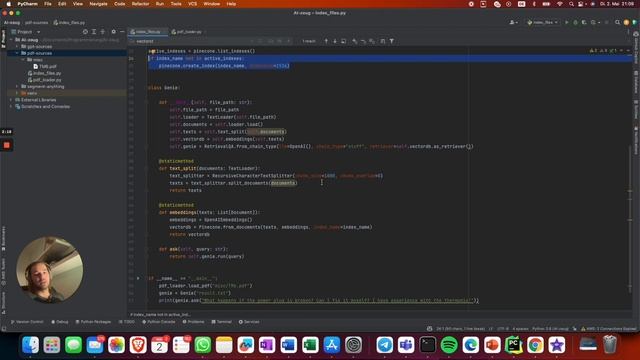
Task: Click the vertical editor scrollbar
Action: click(x=630, y=220)
